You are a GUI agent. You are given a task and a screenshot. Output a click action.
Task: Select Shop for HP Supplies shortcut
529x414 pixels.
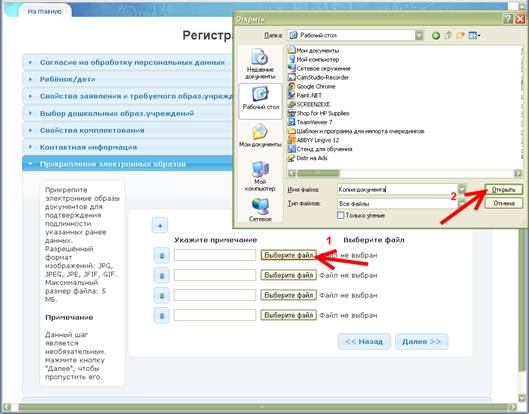point(318,113)
